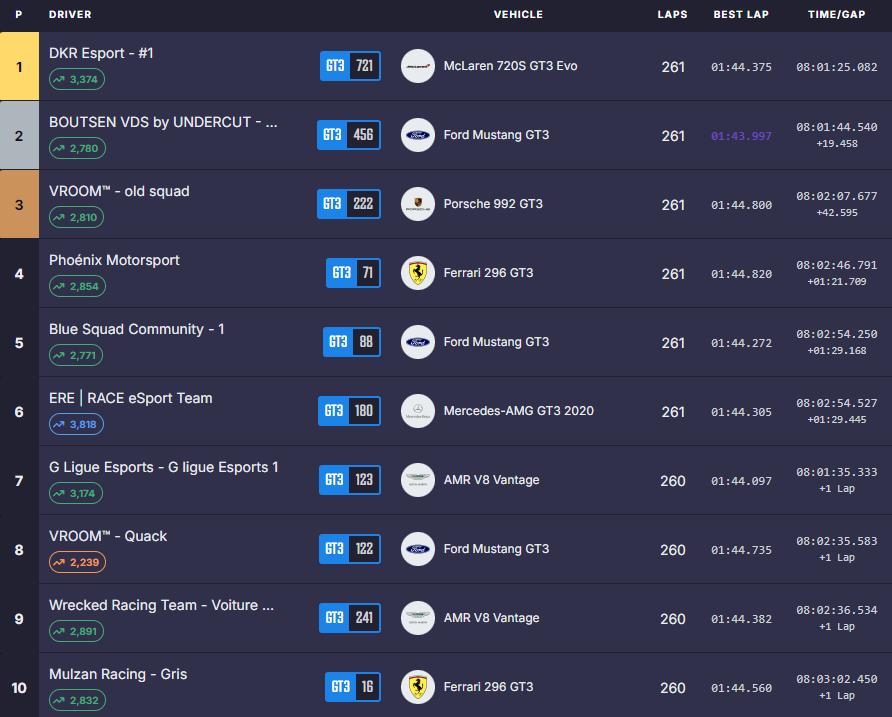Click the TIME/GAP column header
The image size is (892, 717).
(x=836, y=15)
